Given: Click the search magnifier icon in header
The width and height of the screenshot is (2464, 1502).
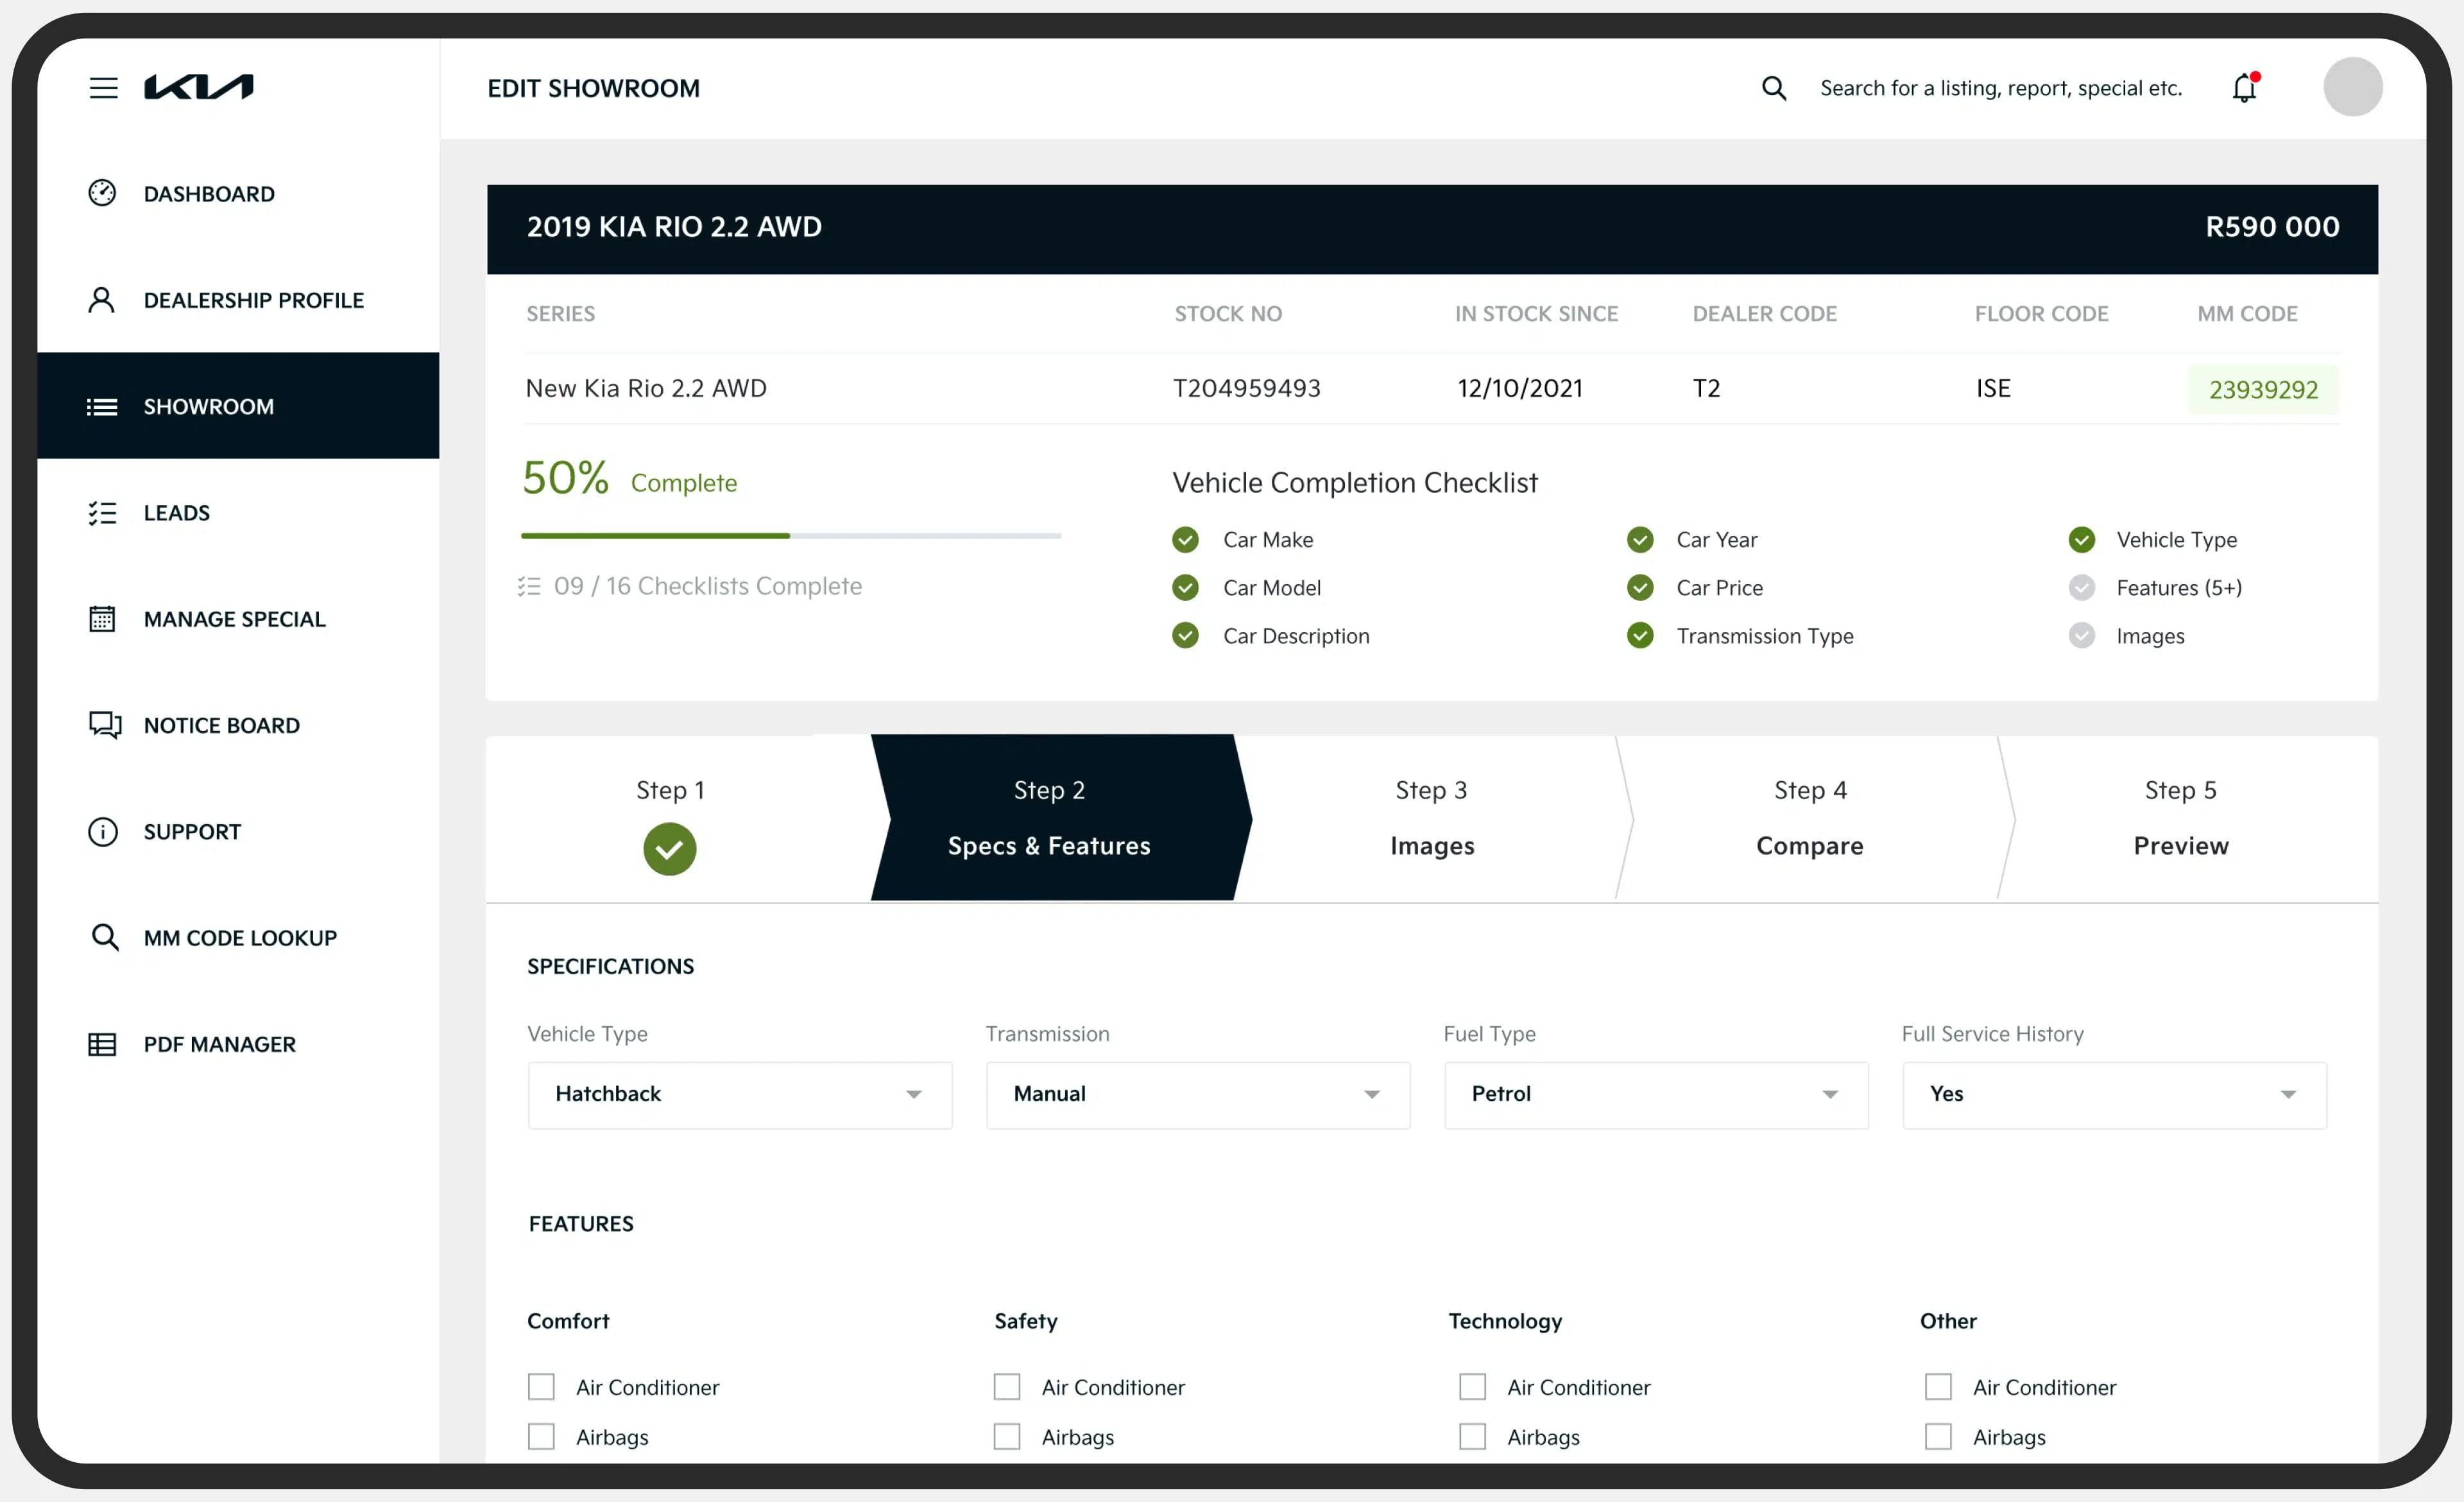Looking at the screenshot, I should tap(1773, 88).
